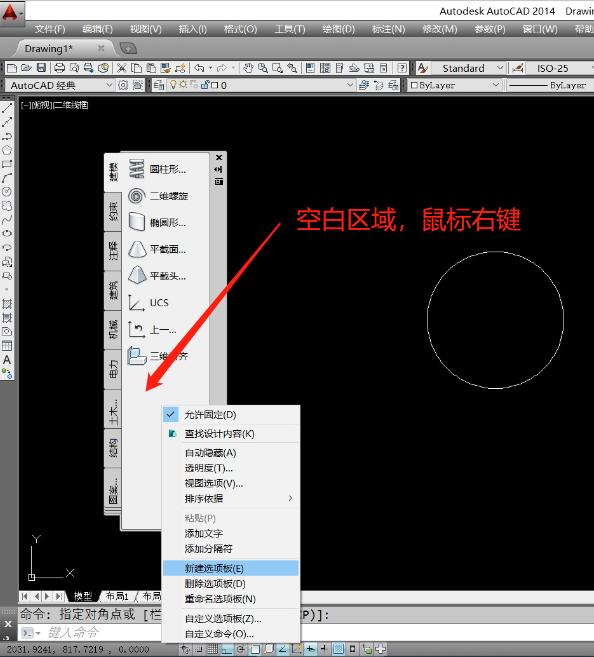Screen dimensions: 594x657
Task: Select the Multiline Text 'A' tool
Action: tap(7, 360)
